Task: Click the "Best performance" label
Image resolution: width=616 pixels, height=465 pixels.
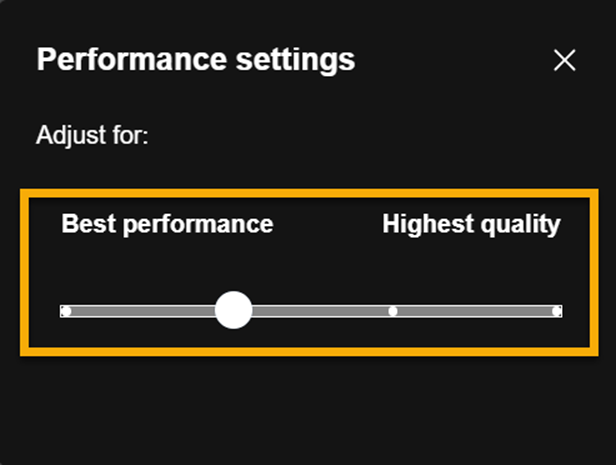Action: click(167, 224)
